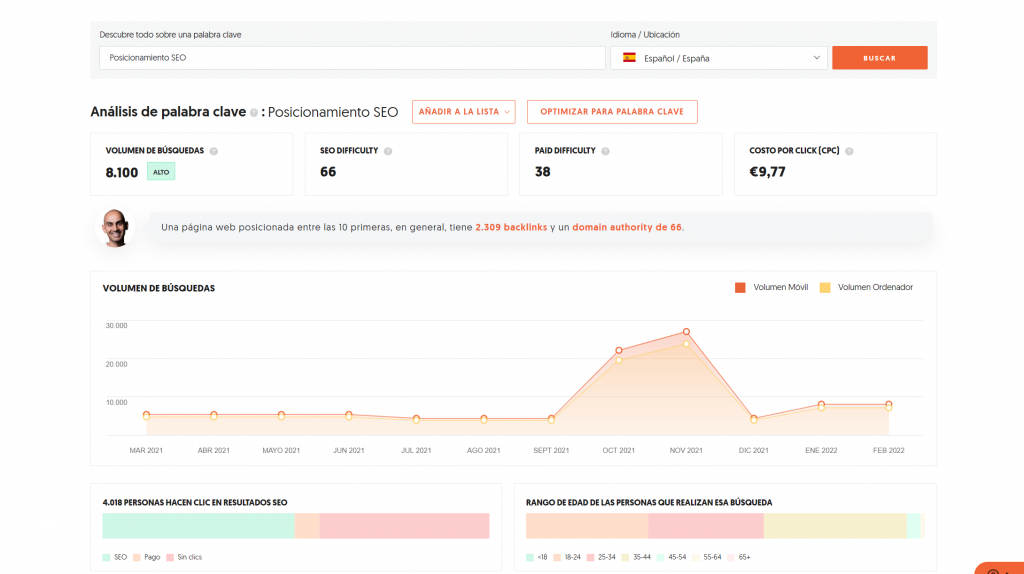Click the FEB 2022 data point on chart
Viewport: 1024px width, 574px height.
[889, 406]
